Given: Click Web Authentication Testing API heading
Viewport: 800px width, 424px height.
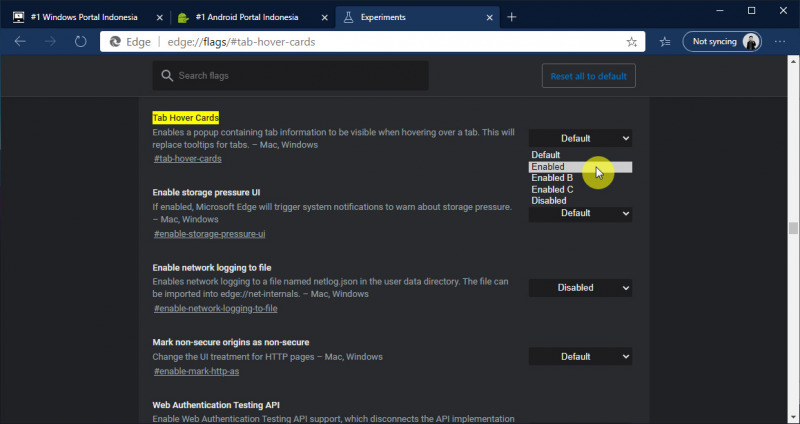Looking at the screenshot, I should (216, 405).
